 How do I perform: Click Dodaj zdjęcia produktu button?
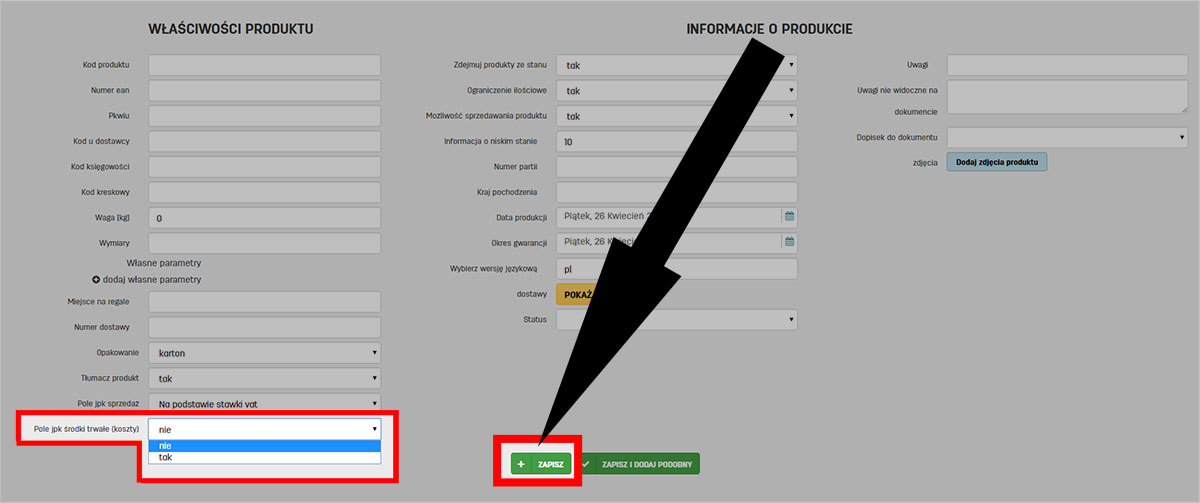coord(996,162)
